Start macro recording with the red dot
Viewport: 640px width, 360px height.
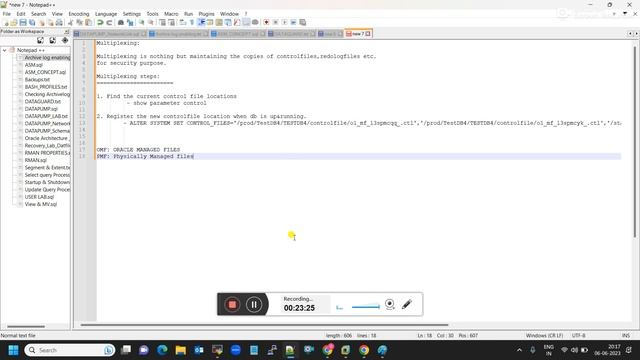coord(266,22)
